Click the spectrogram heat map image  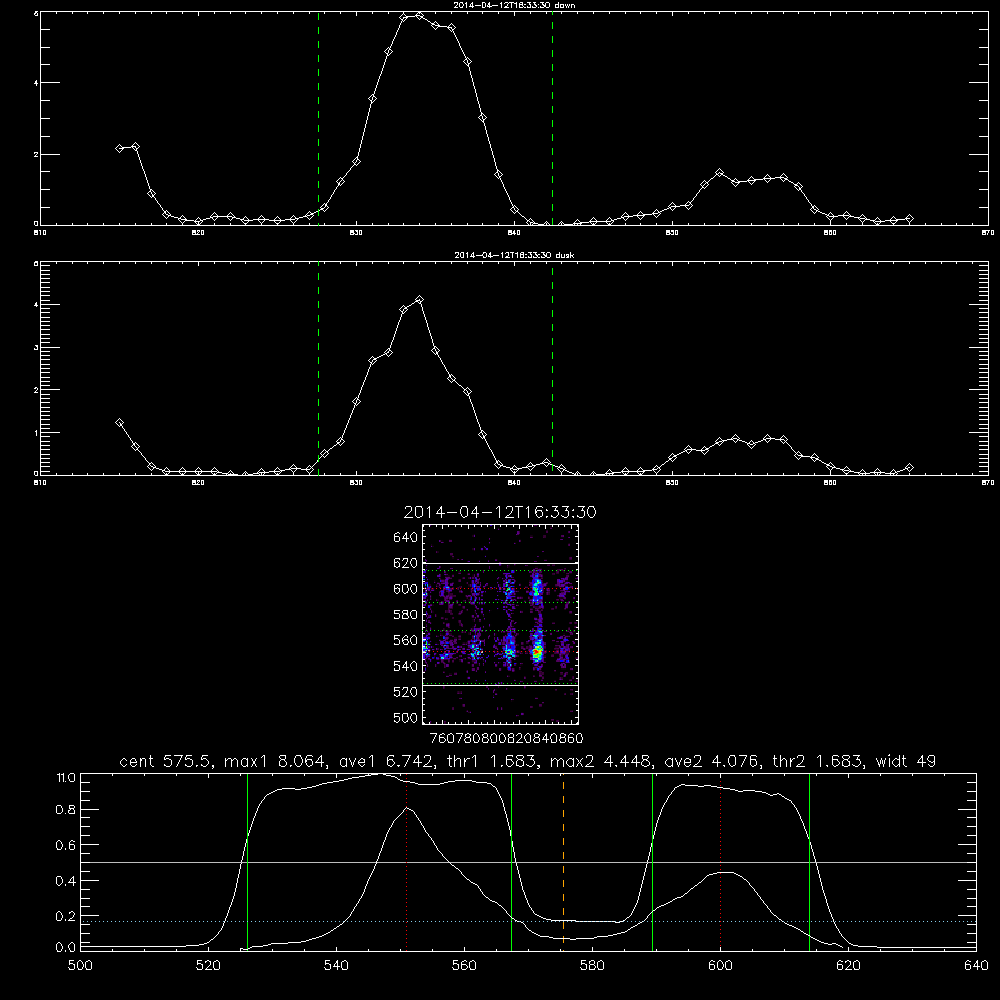(x=500, y=624)
